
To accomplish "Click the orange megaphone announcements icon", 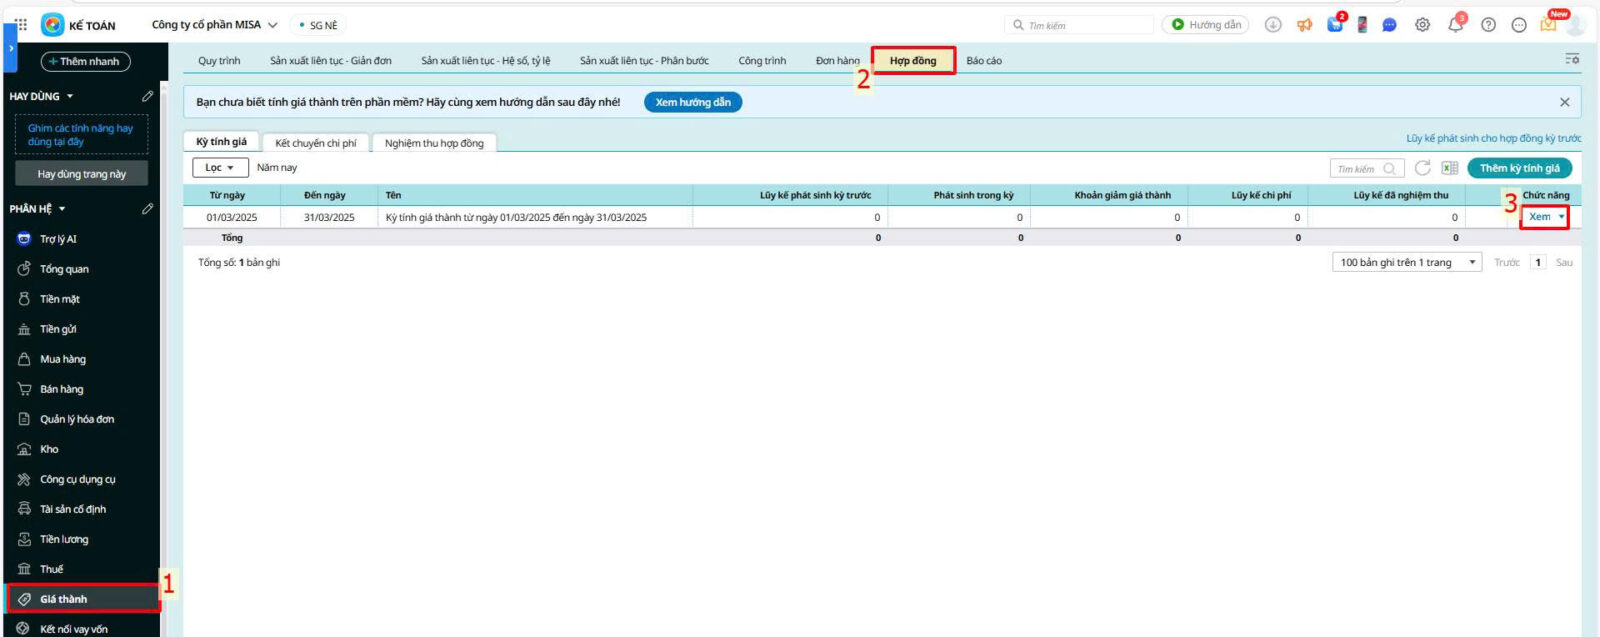I will [1304, 25].
